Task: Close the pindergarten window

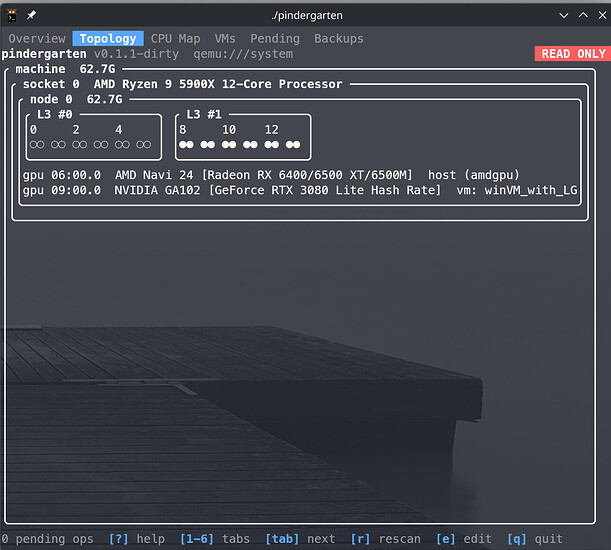Action: pyautogui.click(x=602, y=15)
